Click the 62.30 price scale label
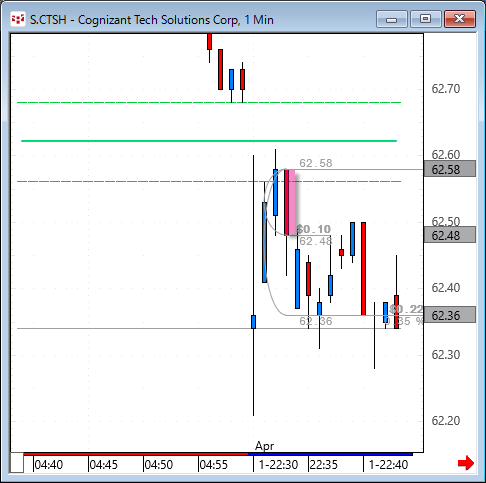486x483 pixels. (x=446, y=354)
